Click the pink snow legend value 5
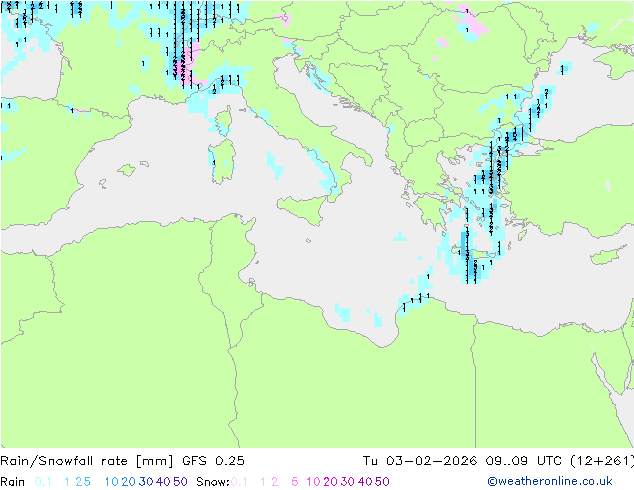This screenshot has height=490, width=634. coord(295,482)
